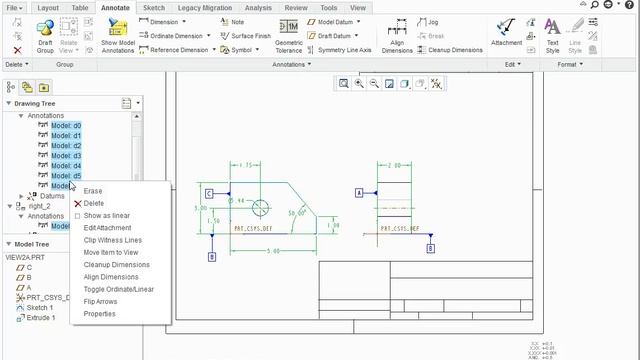Choose Properties in context menu
This screenshot has width=640, height=360.
tap(99, 313)
